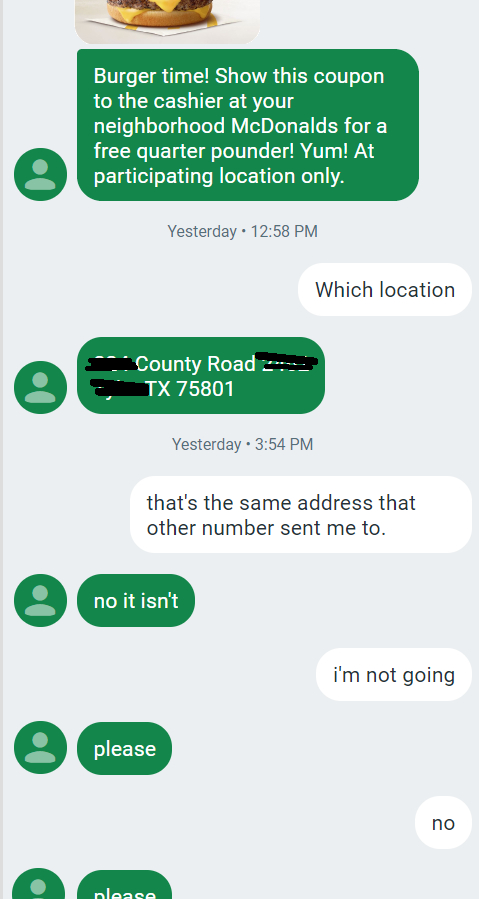
Task: Click the County Road TX 75801 address bubble
Action: [201, 376]
